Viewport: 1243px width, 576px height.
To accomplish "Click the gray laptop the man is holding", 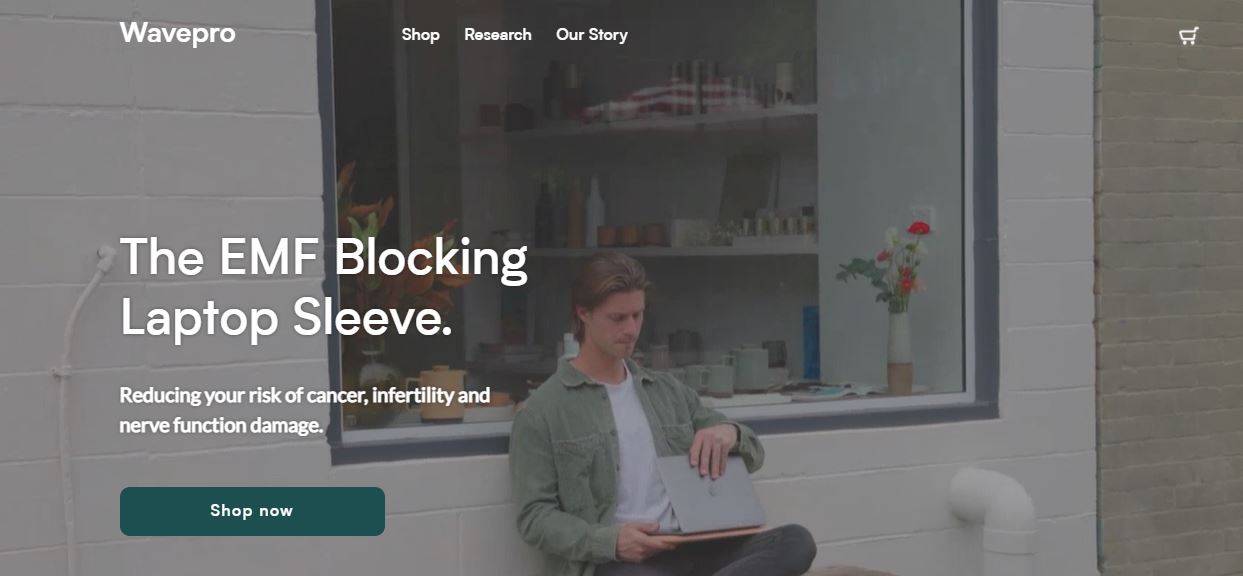I will (x=709, y=495).
